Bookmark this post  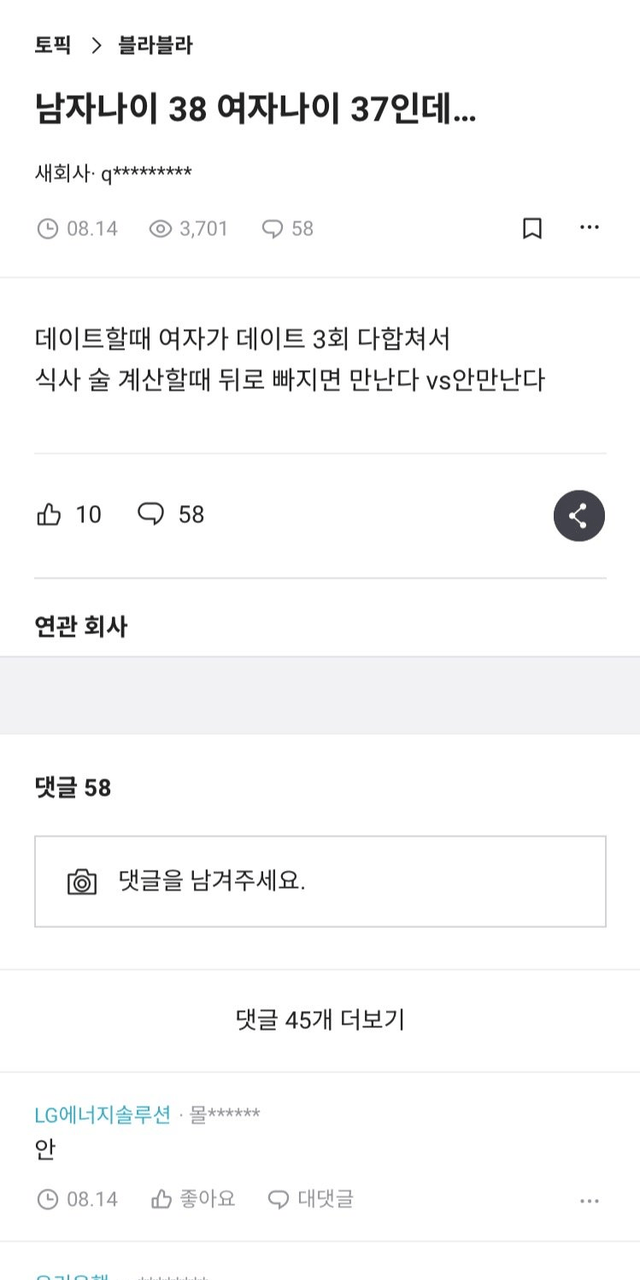532,229
